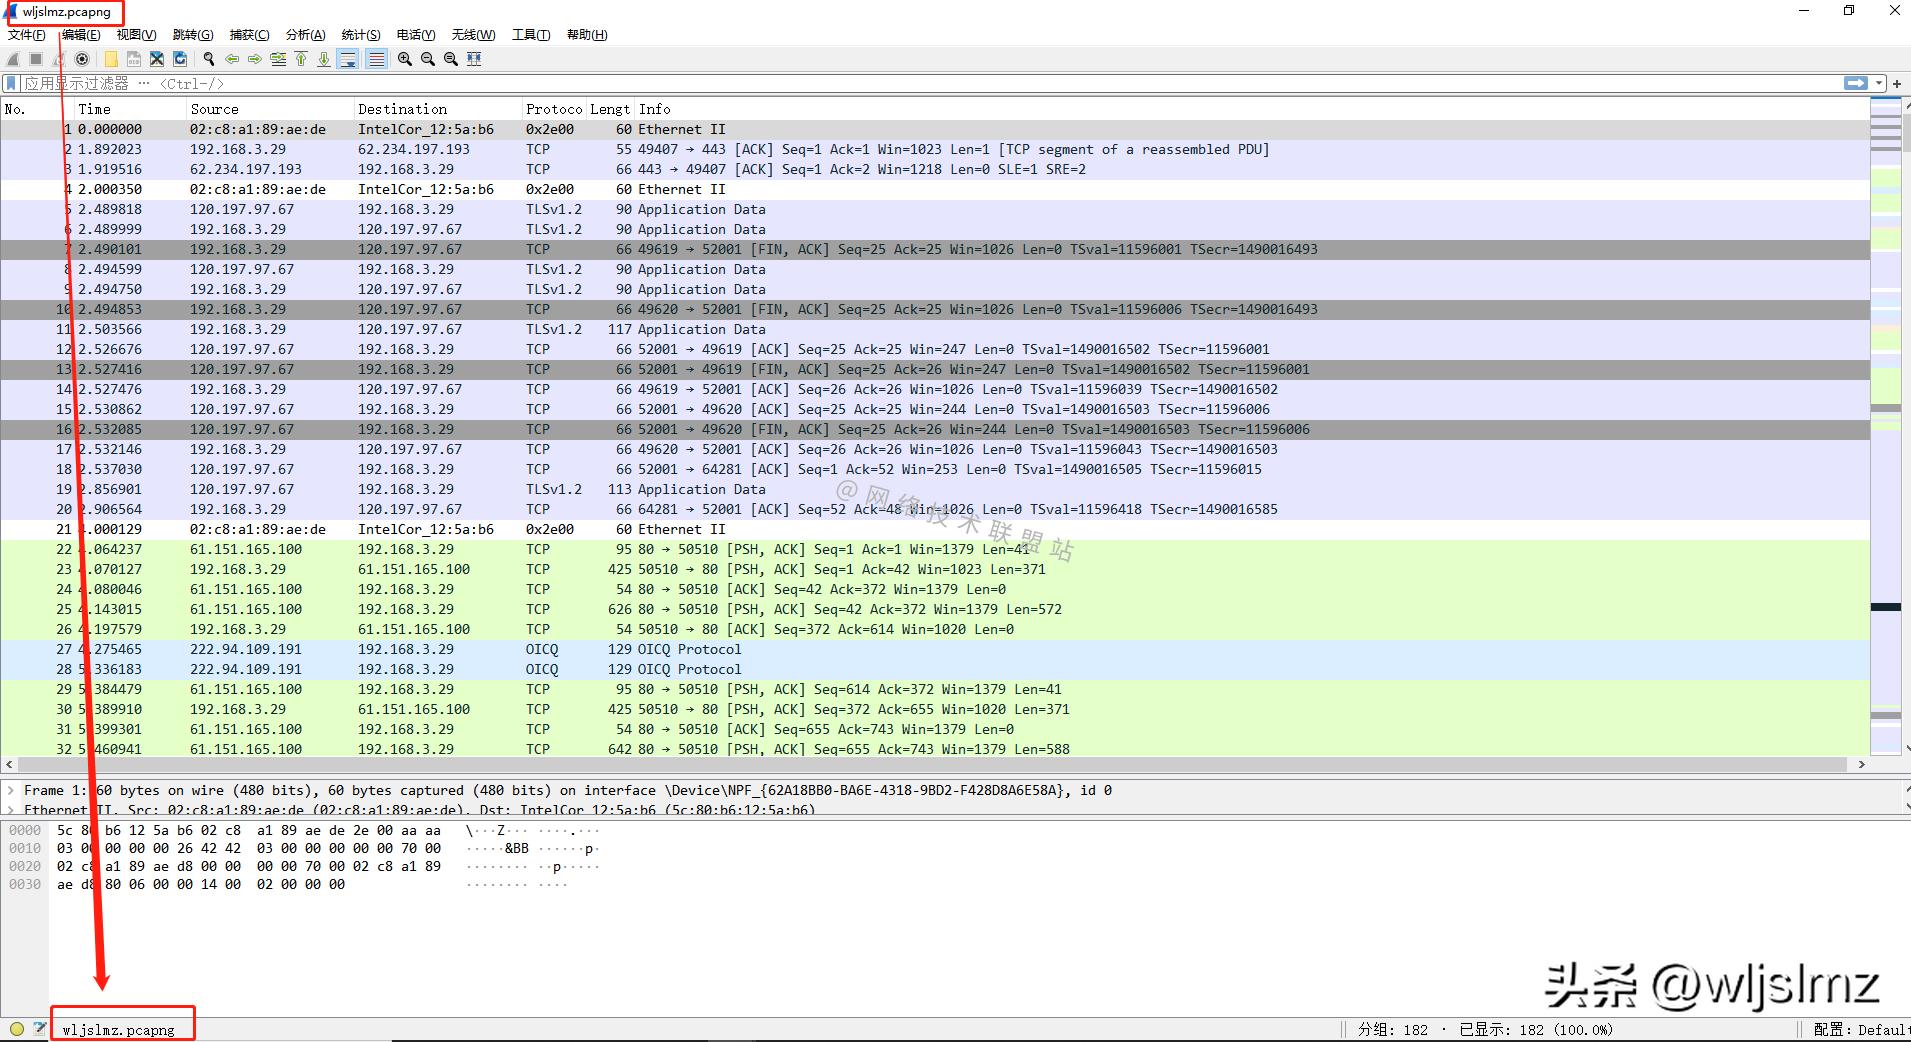Reload the current capture file
This screenshot has height=1042, width=1911.
180,59
